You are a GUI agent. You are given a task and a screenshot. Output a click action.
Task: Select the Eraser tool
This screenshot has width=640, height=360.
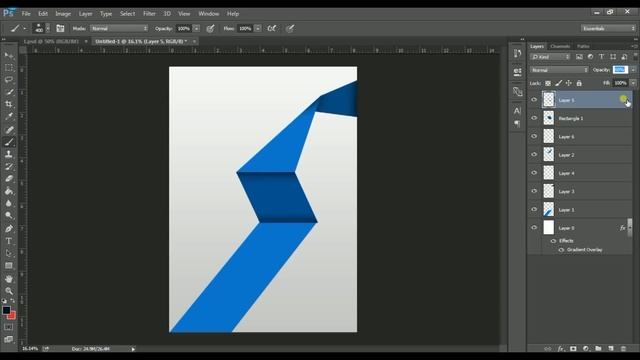pyautogui.click(x=9, y=179)
